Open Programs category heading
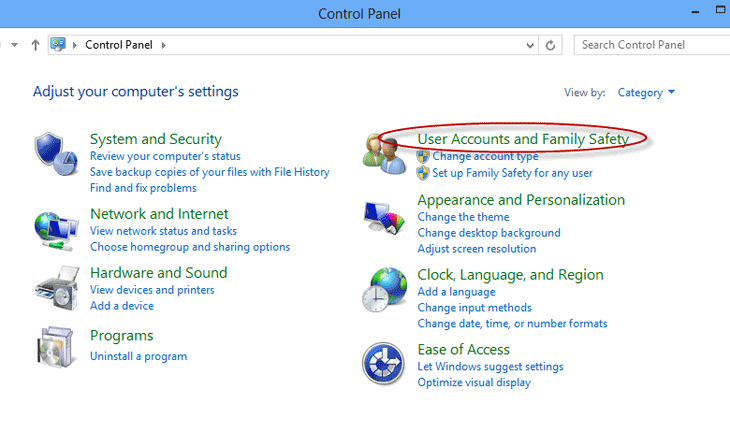The height and width of the screenshot is (447, 730). point(122,336)
